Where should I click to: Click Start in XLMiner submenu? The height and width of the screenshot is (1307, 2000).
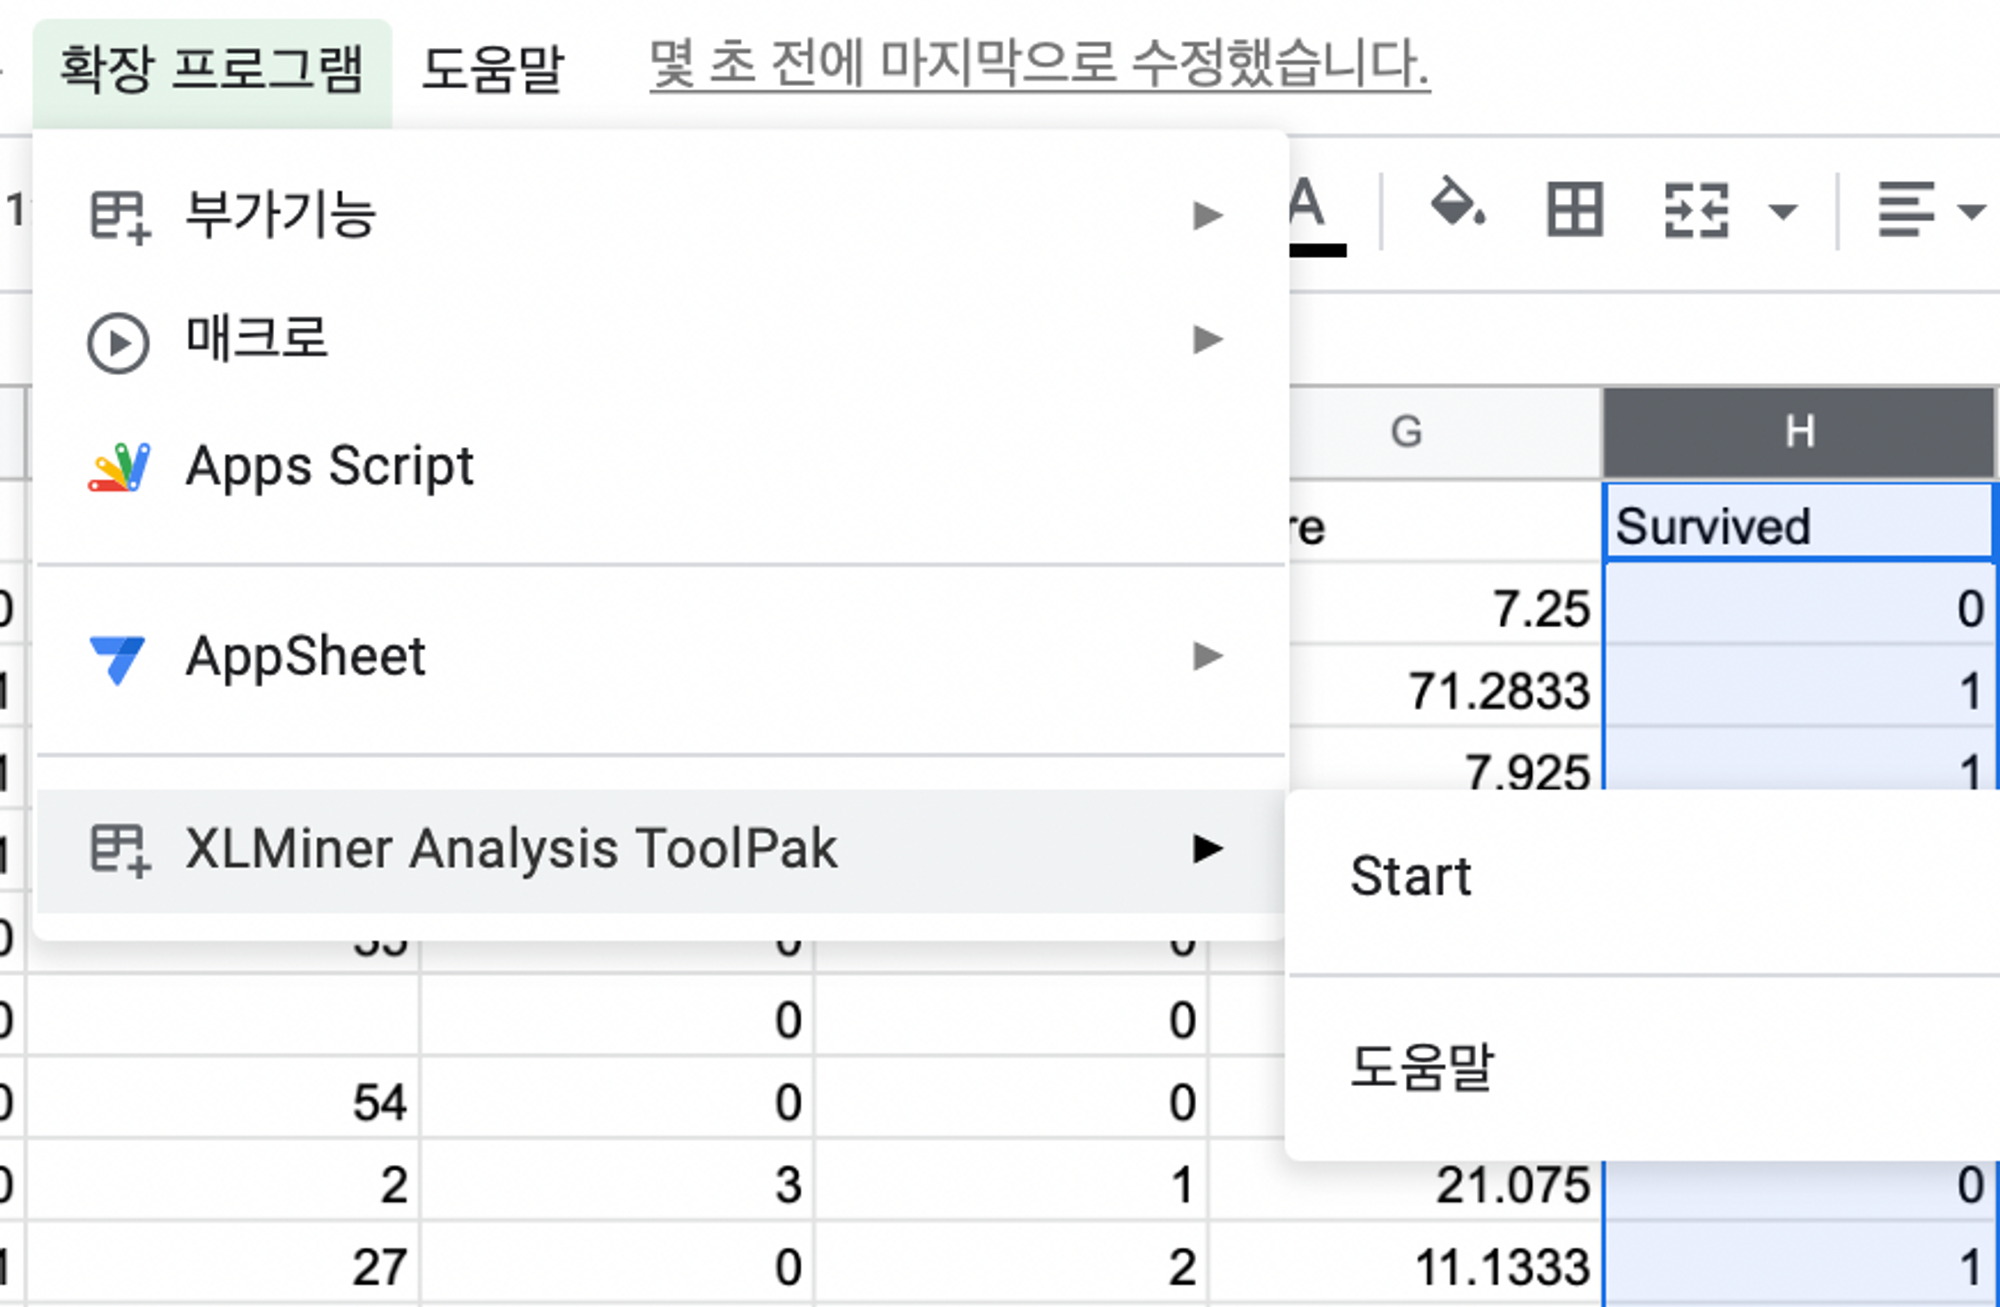pyautogui.click(x=1410, y=877)
